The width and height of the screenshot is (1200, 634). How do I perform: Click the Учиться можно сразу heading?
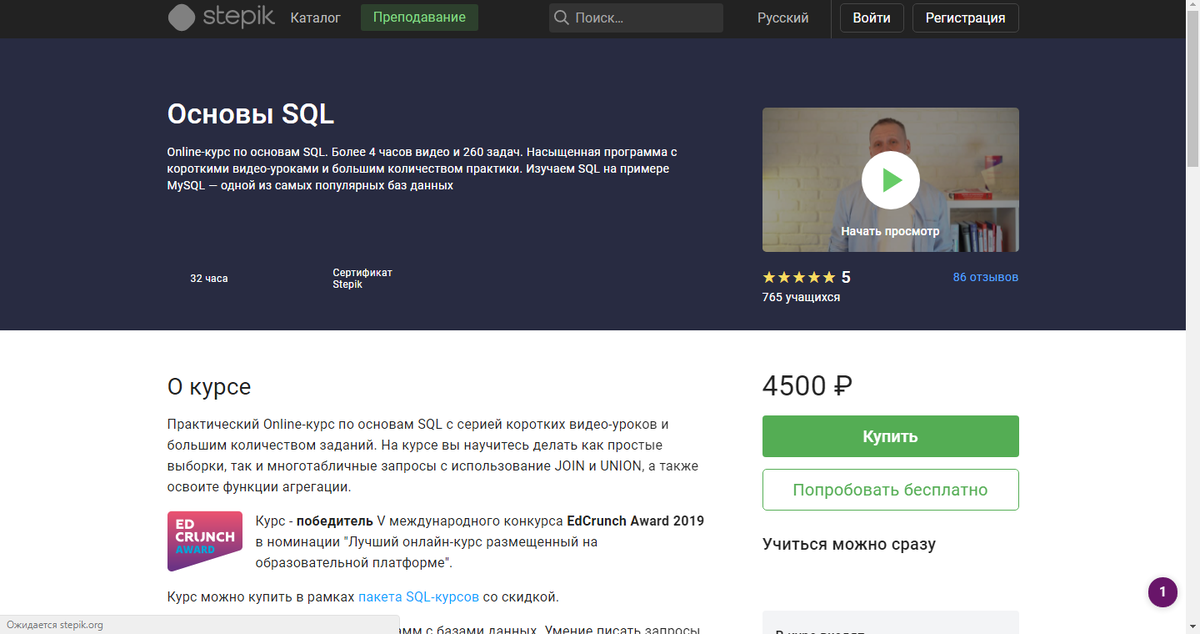click(849, 545)
